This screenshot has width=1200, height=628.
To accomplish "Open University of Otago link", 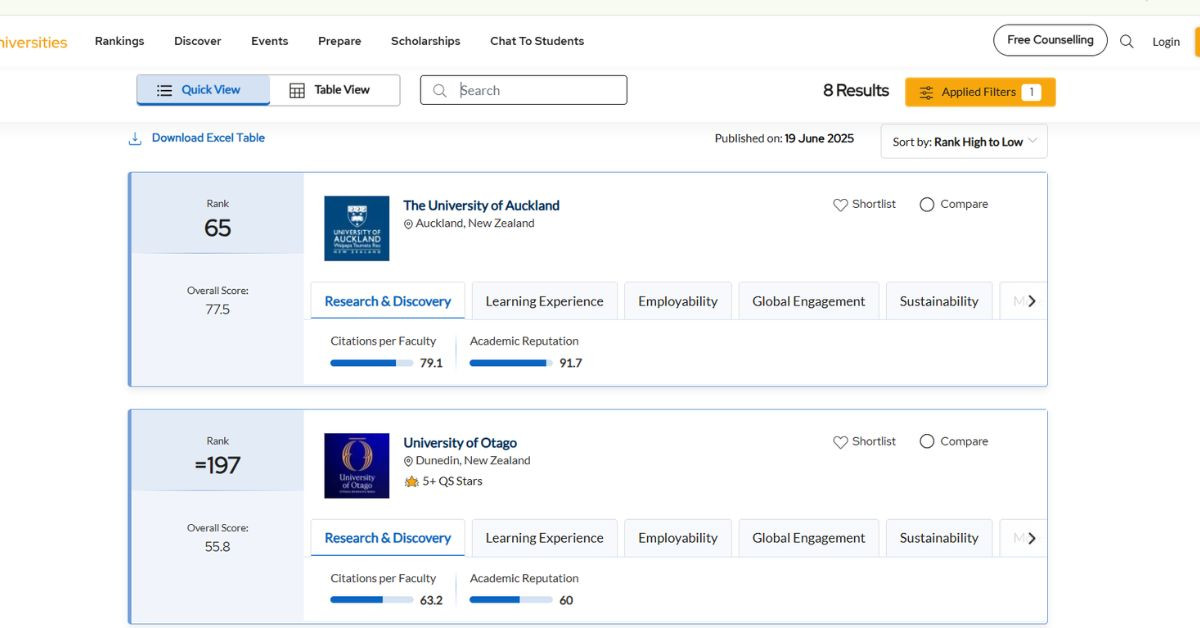I will (460, 443).
